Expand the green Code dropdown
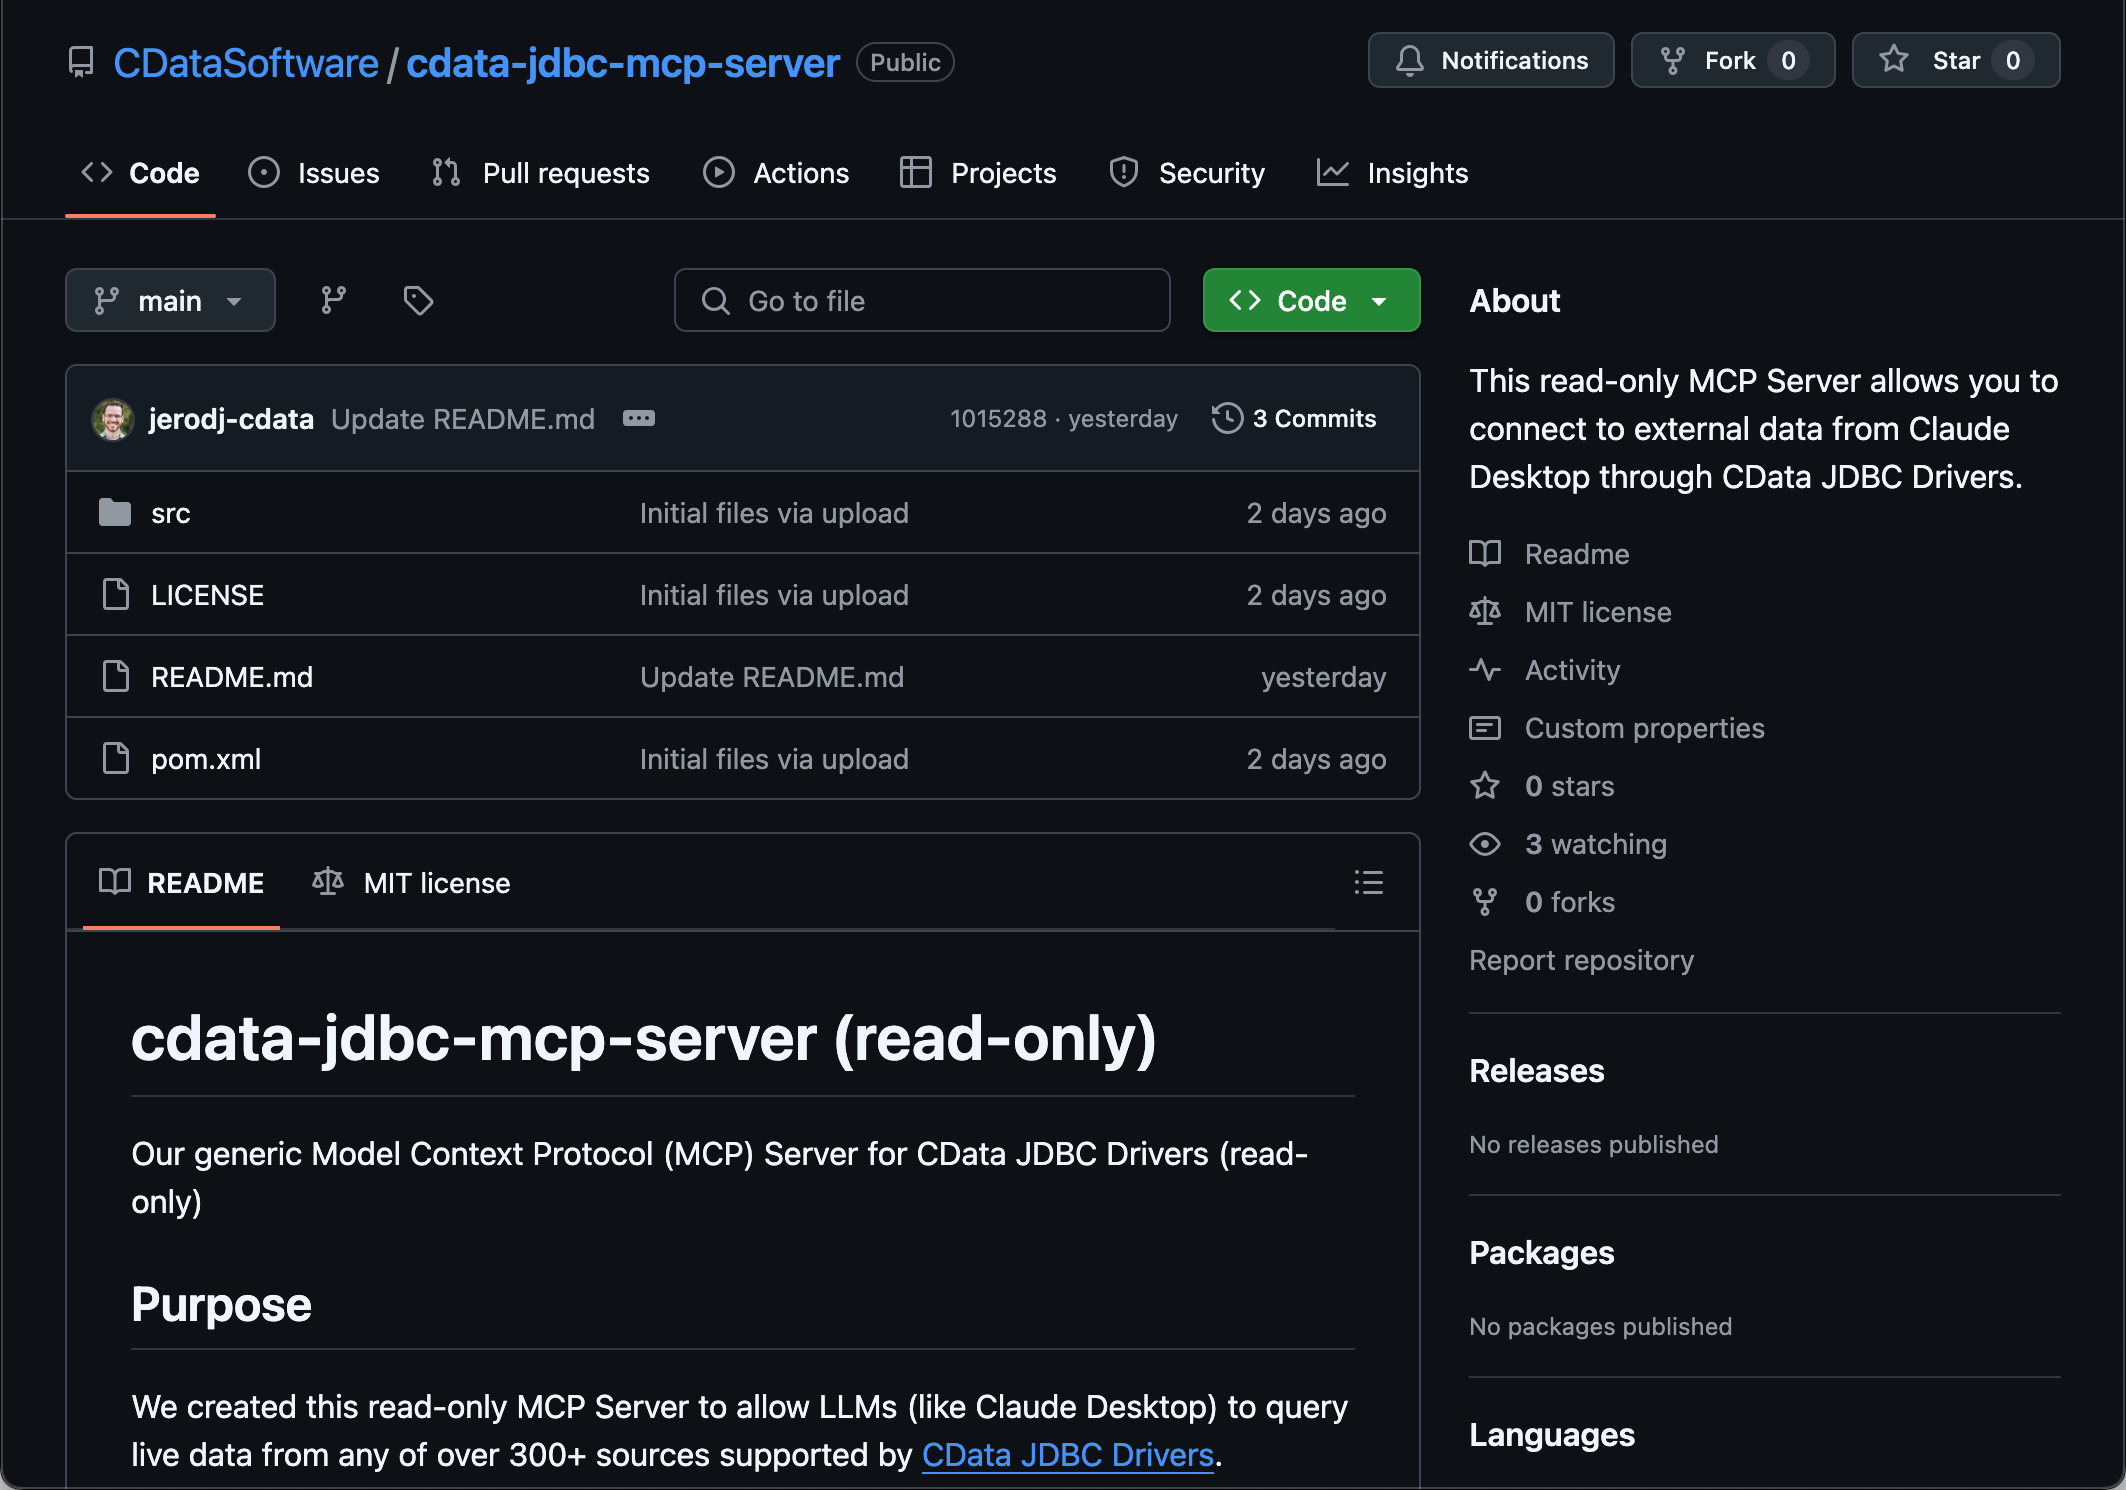 pyautogui.click(x=1312, y=300)
